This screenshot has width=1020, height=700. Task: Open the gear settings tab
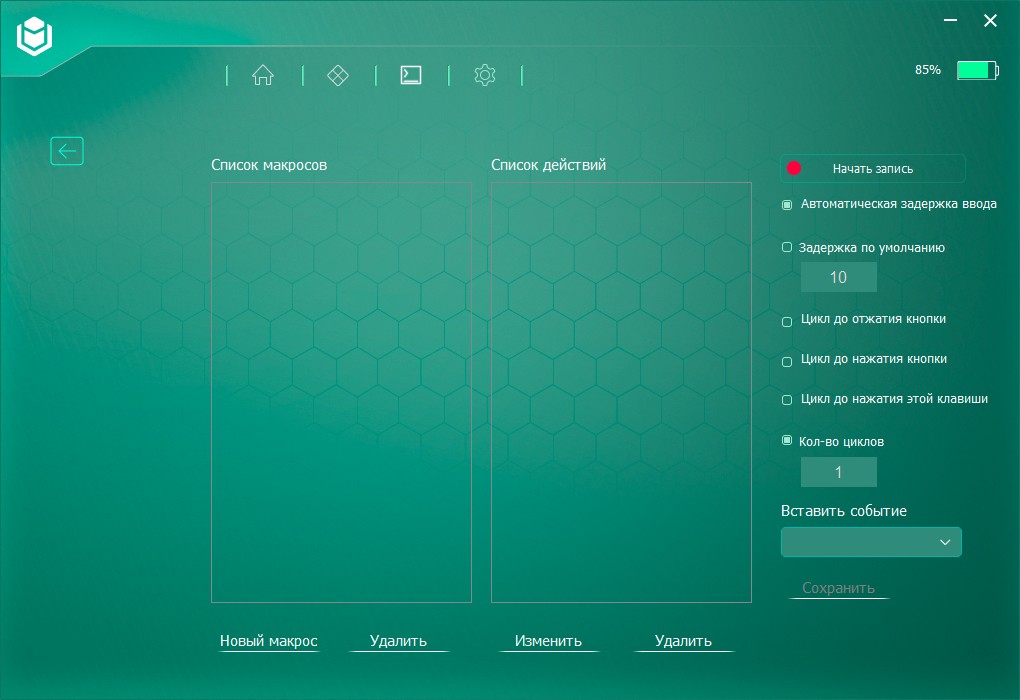tap(485, 75)
